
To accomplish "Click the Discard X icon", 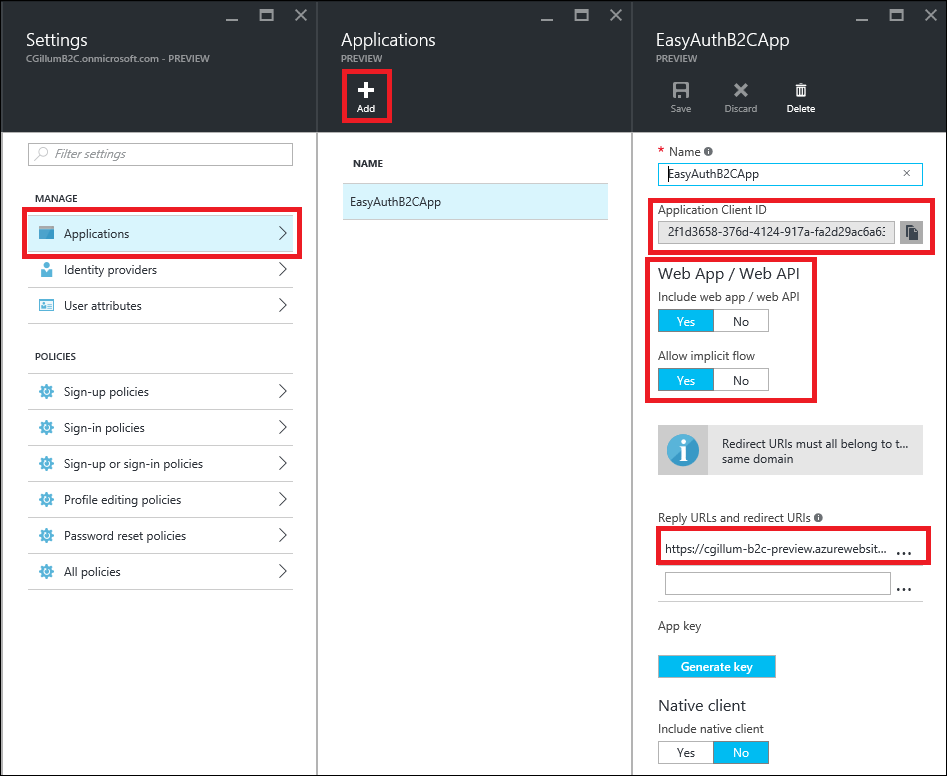I will [741, 91].
